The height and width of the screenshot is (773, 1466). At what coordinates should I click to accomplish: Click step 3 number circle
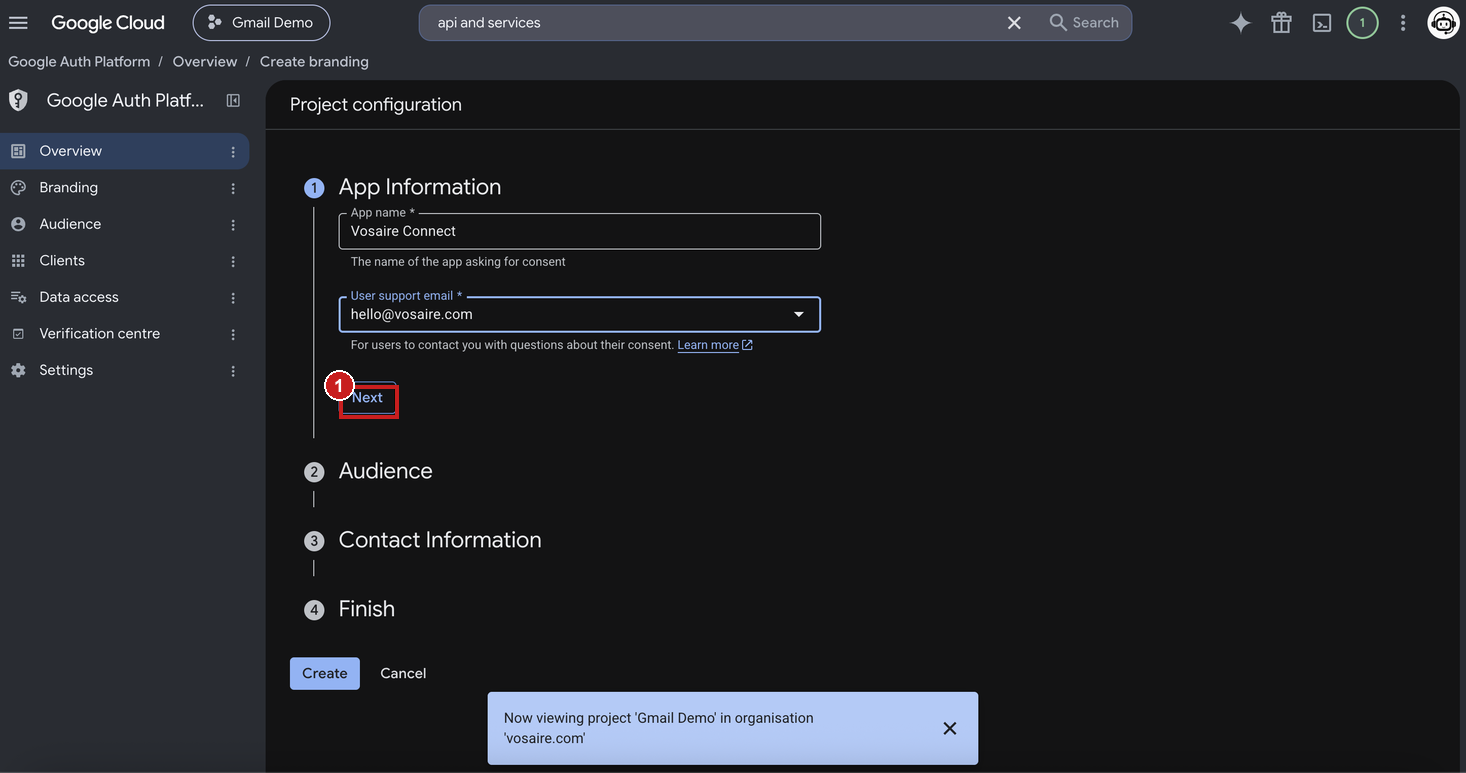pos(314,541)
